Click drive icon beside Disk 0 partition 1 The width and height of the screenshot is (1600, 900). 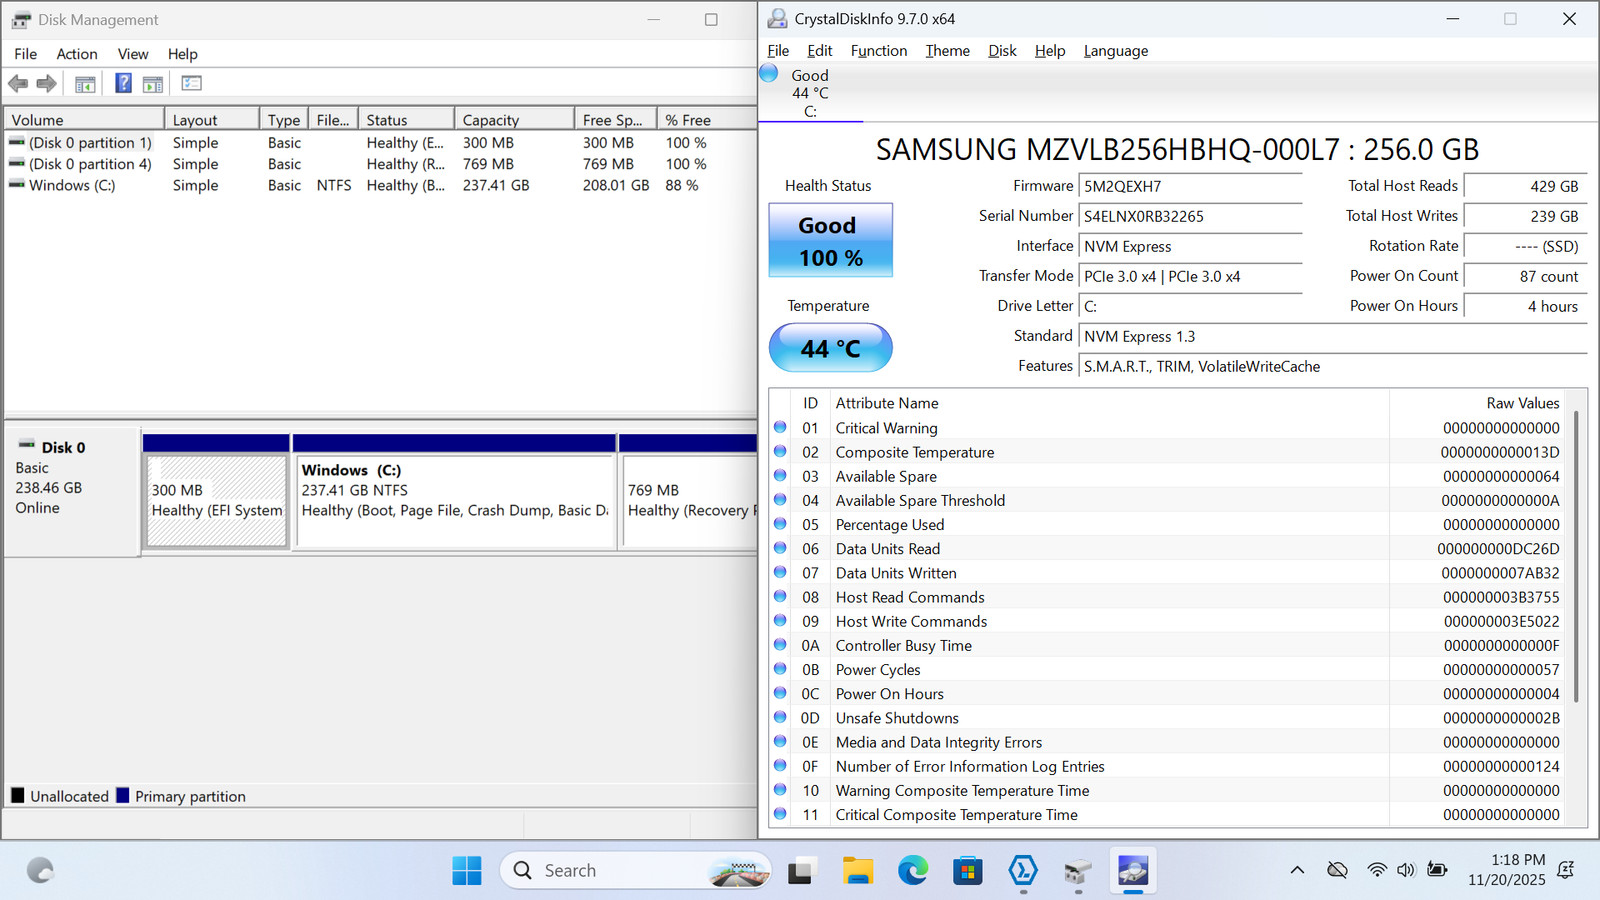17,142
